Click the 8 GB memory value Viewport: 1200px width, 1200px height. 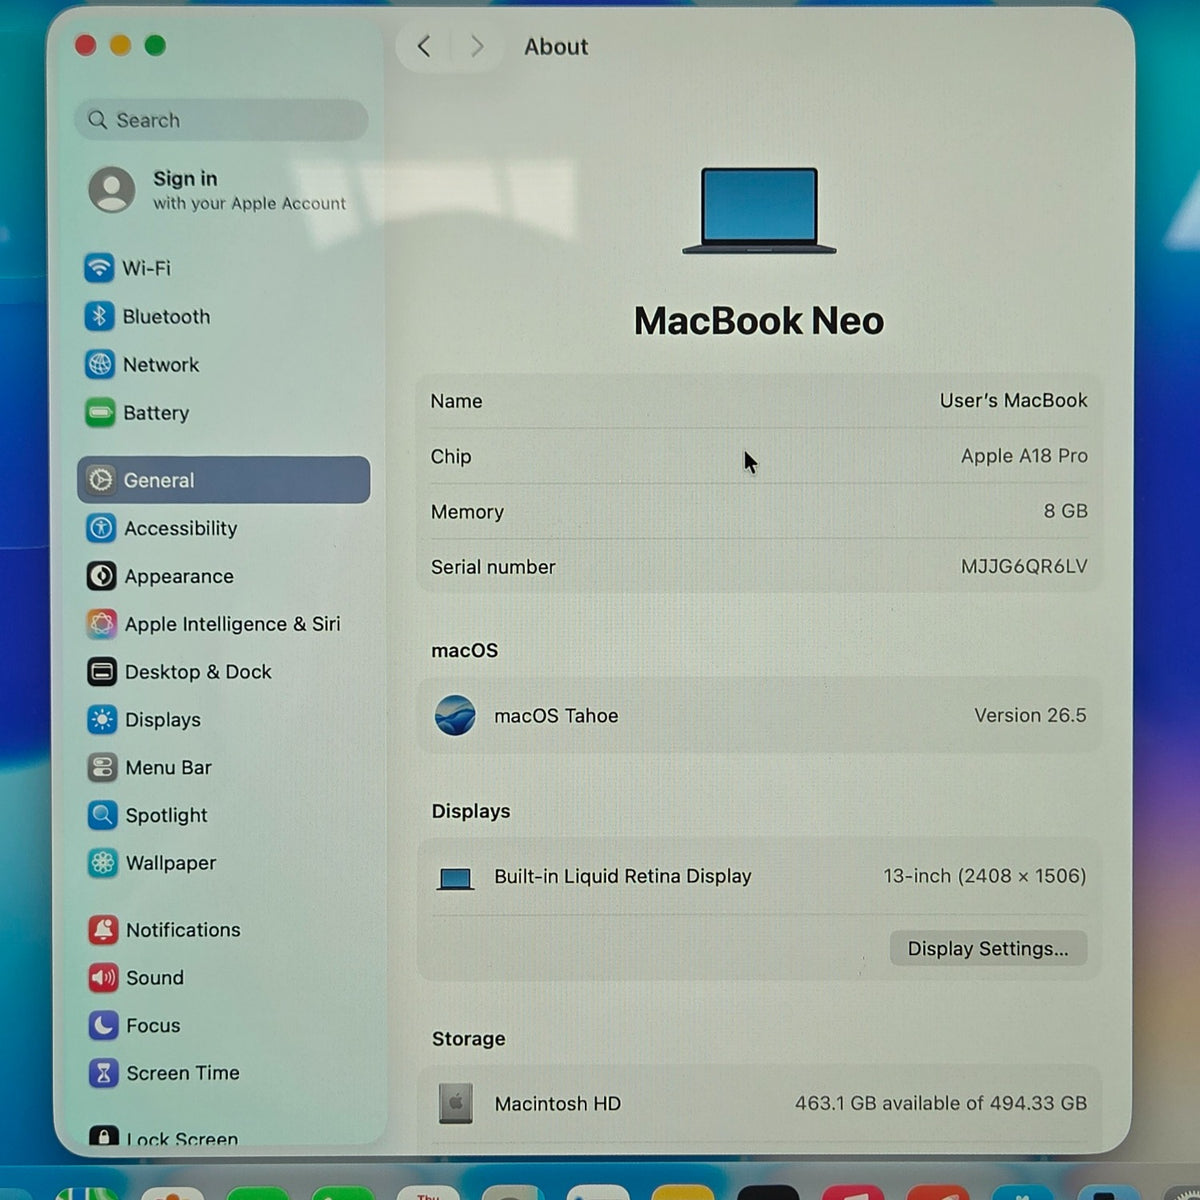(1065, 511)
